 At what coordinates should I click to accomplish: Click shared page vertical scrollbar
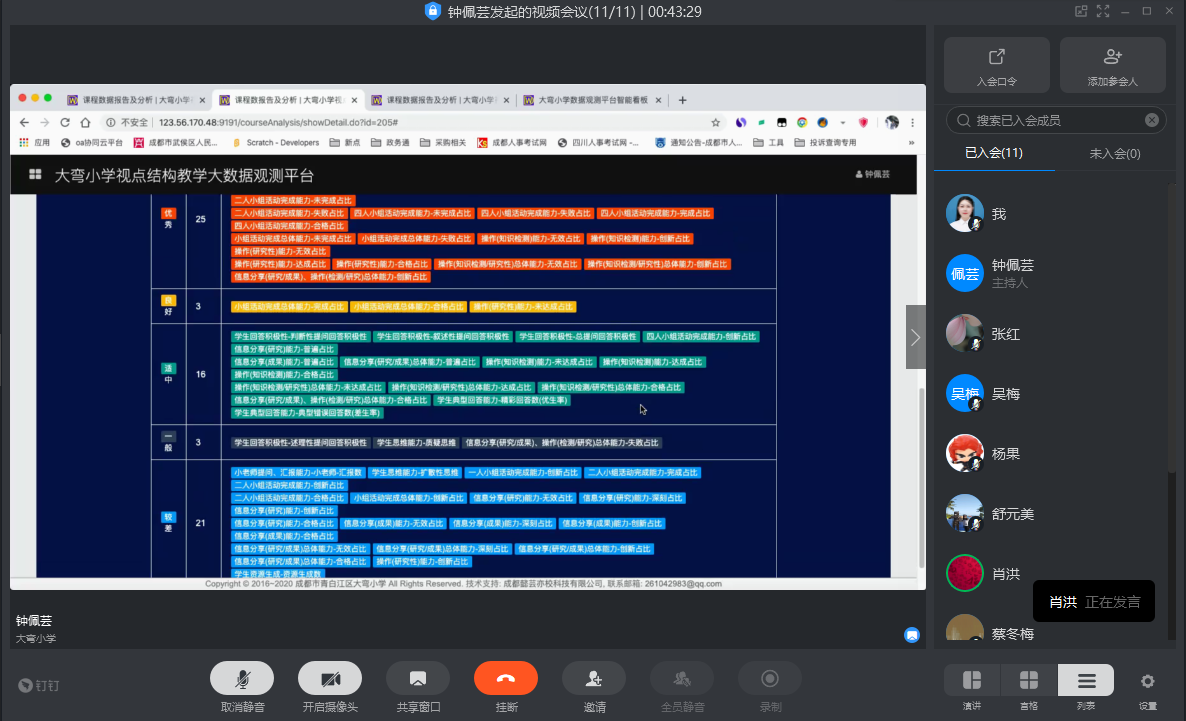921,478
